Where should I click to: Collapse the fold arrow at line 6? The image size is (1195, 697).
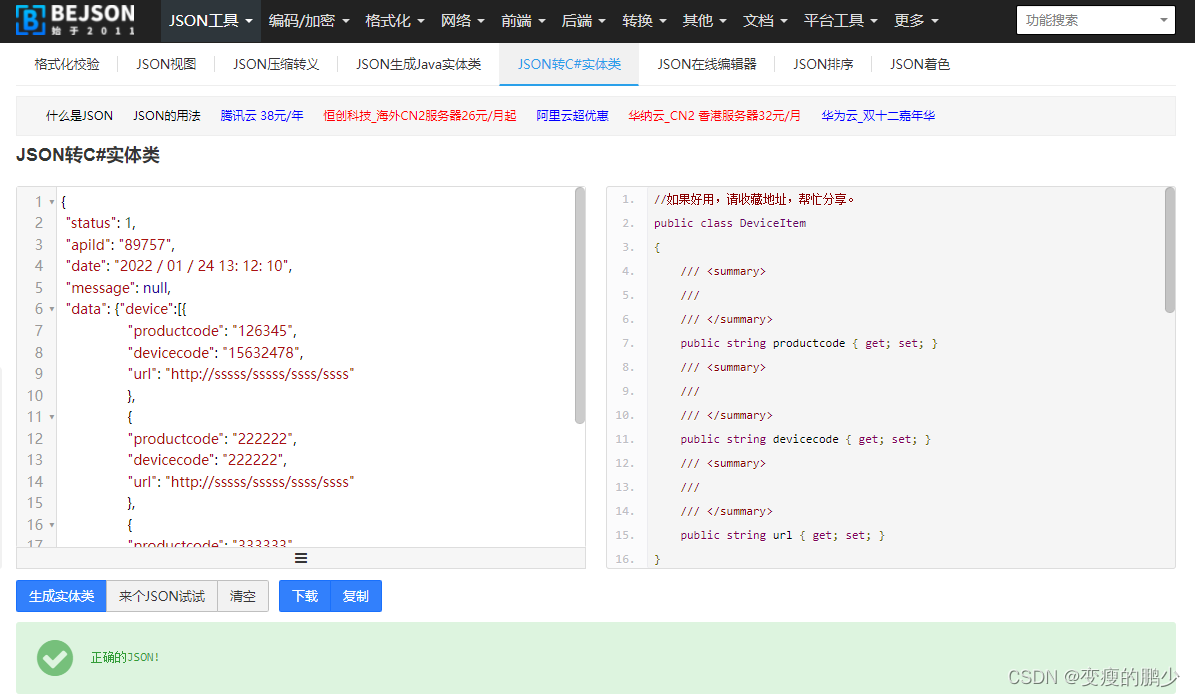[x=52, y=309]
